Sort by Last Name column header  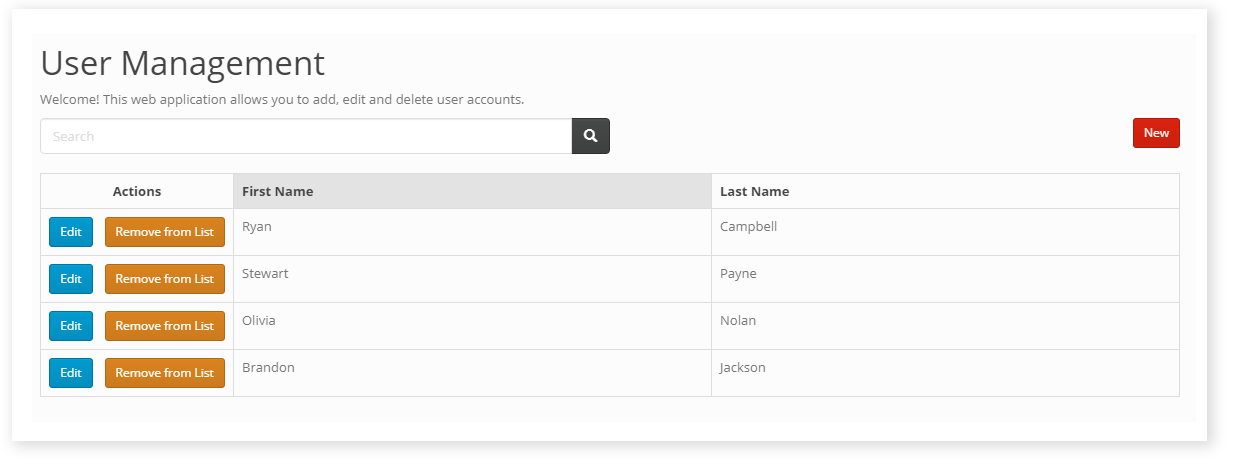click(754, 191)
